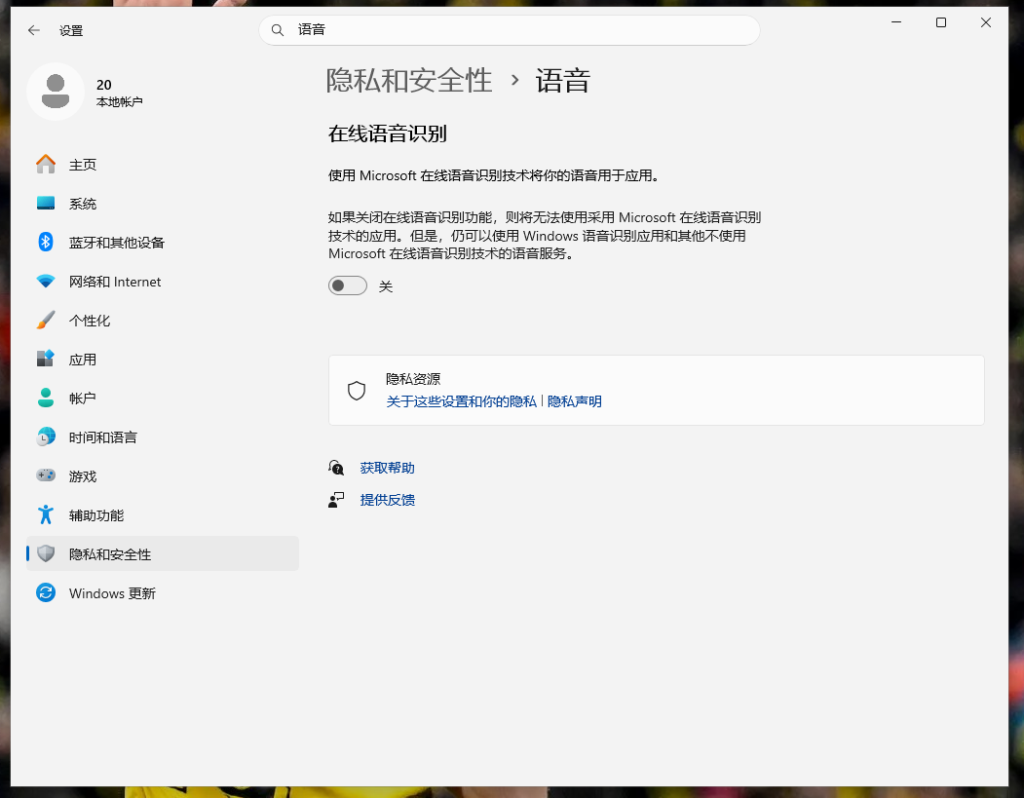Click the 本地帐户 label

pos(120,102)
